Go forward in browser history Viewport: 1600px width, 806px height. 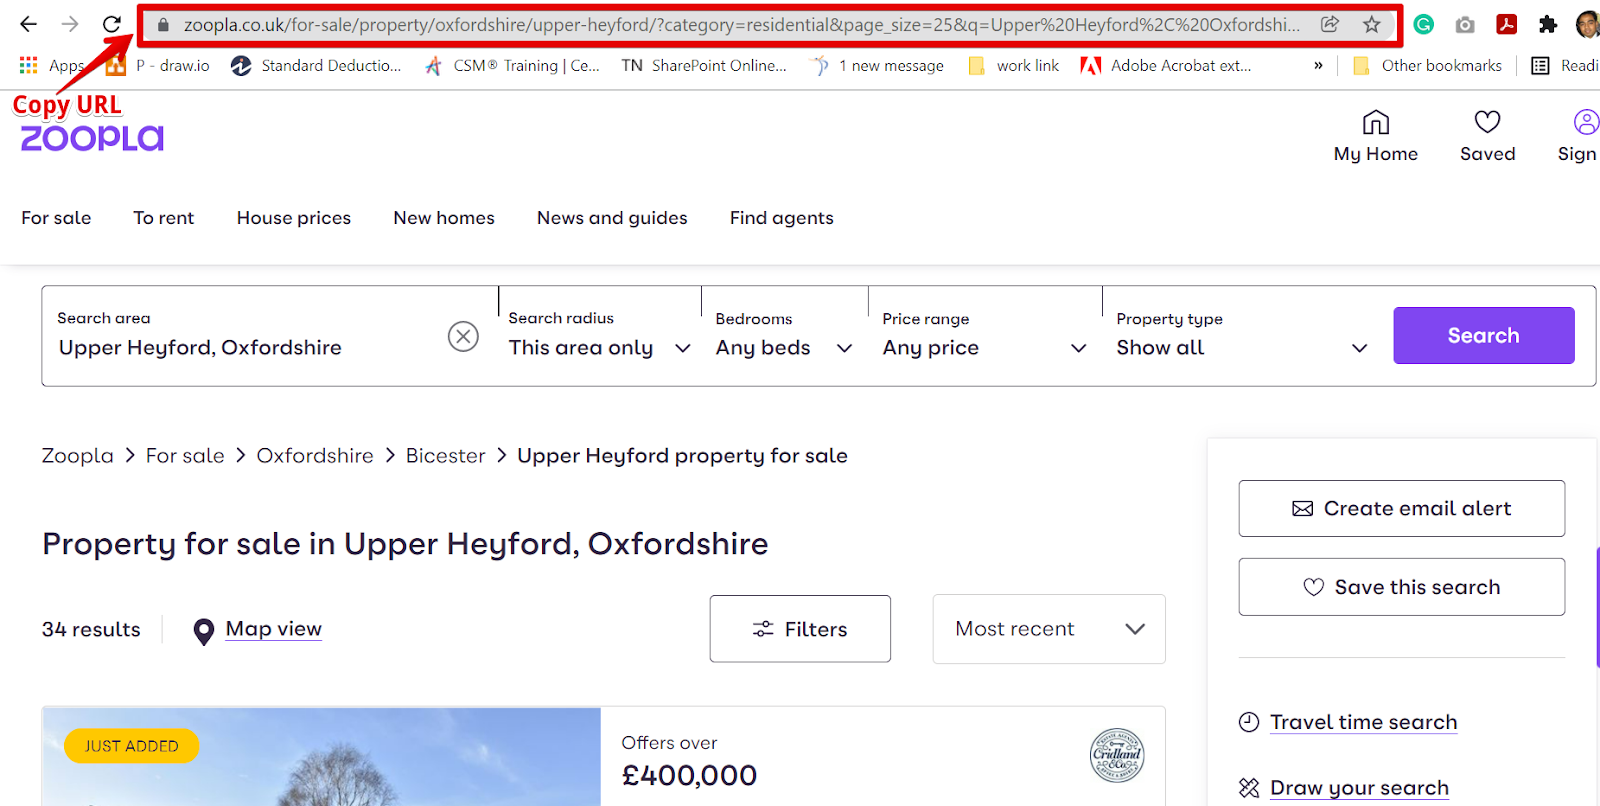tap(70, 24)
